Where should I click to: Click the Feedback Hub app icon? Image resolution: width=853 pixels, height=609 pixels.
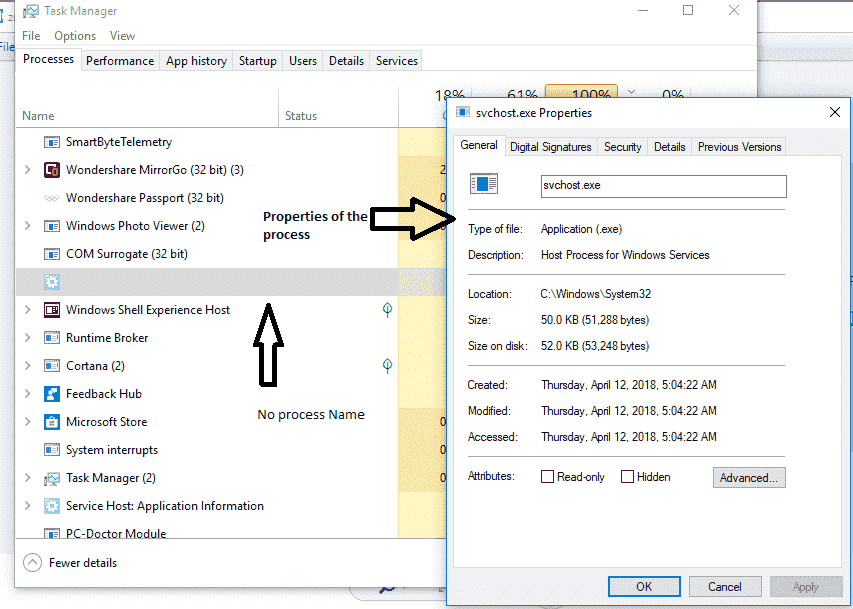(52, 394)
